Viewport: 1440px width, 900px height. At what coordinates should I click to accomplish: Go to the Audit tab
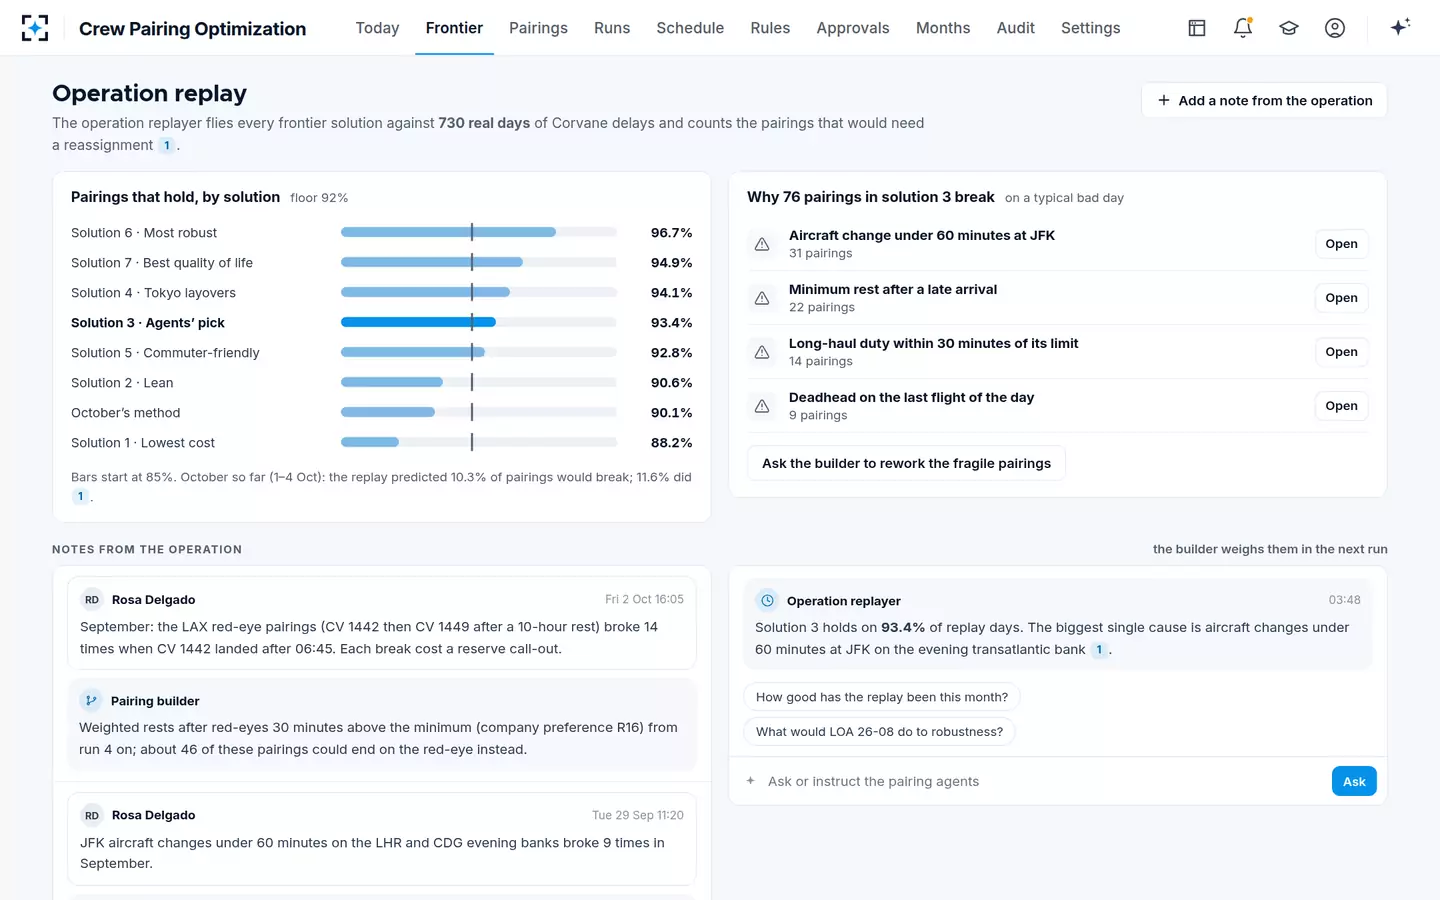[x=1015, y=28]
